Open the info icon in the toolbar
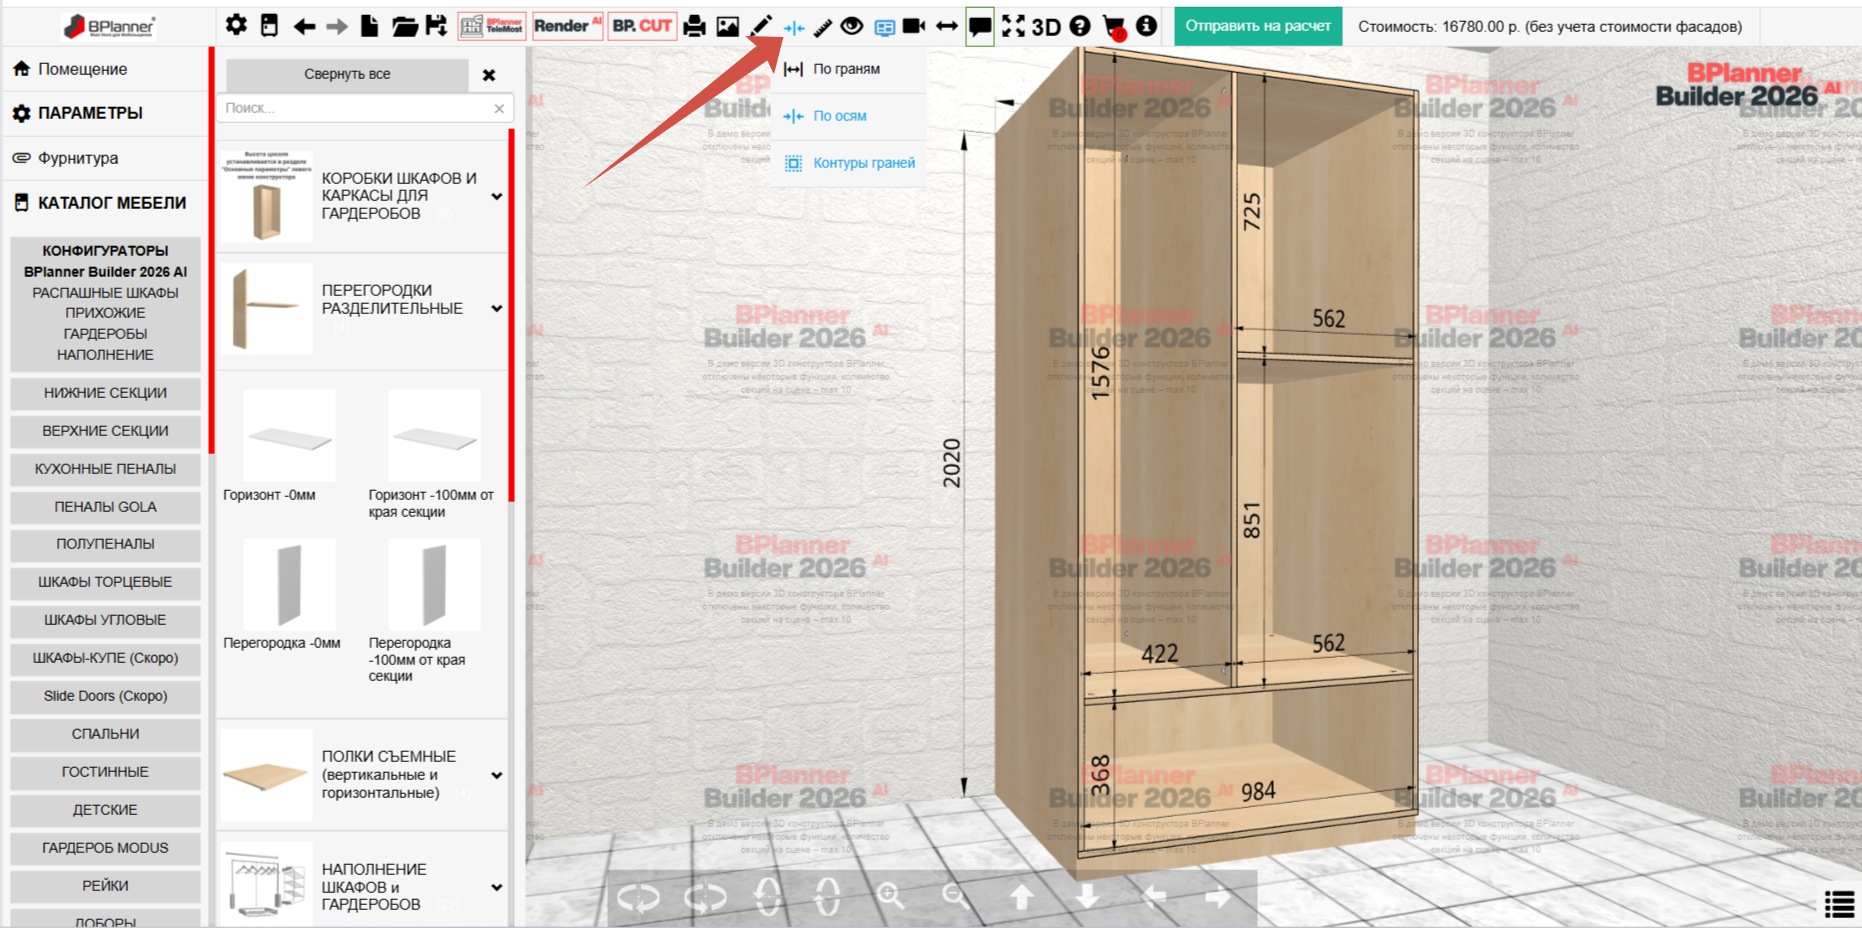This screenshot has width=1862, height=928. [1146, 26]
